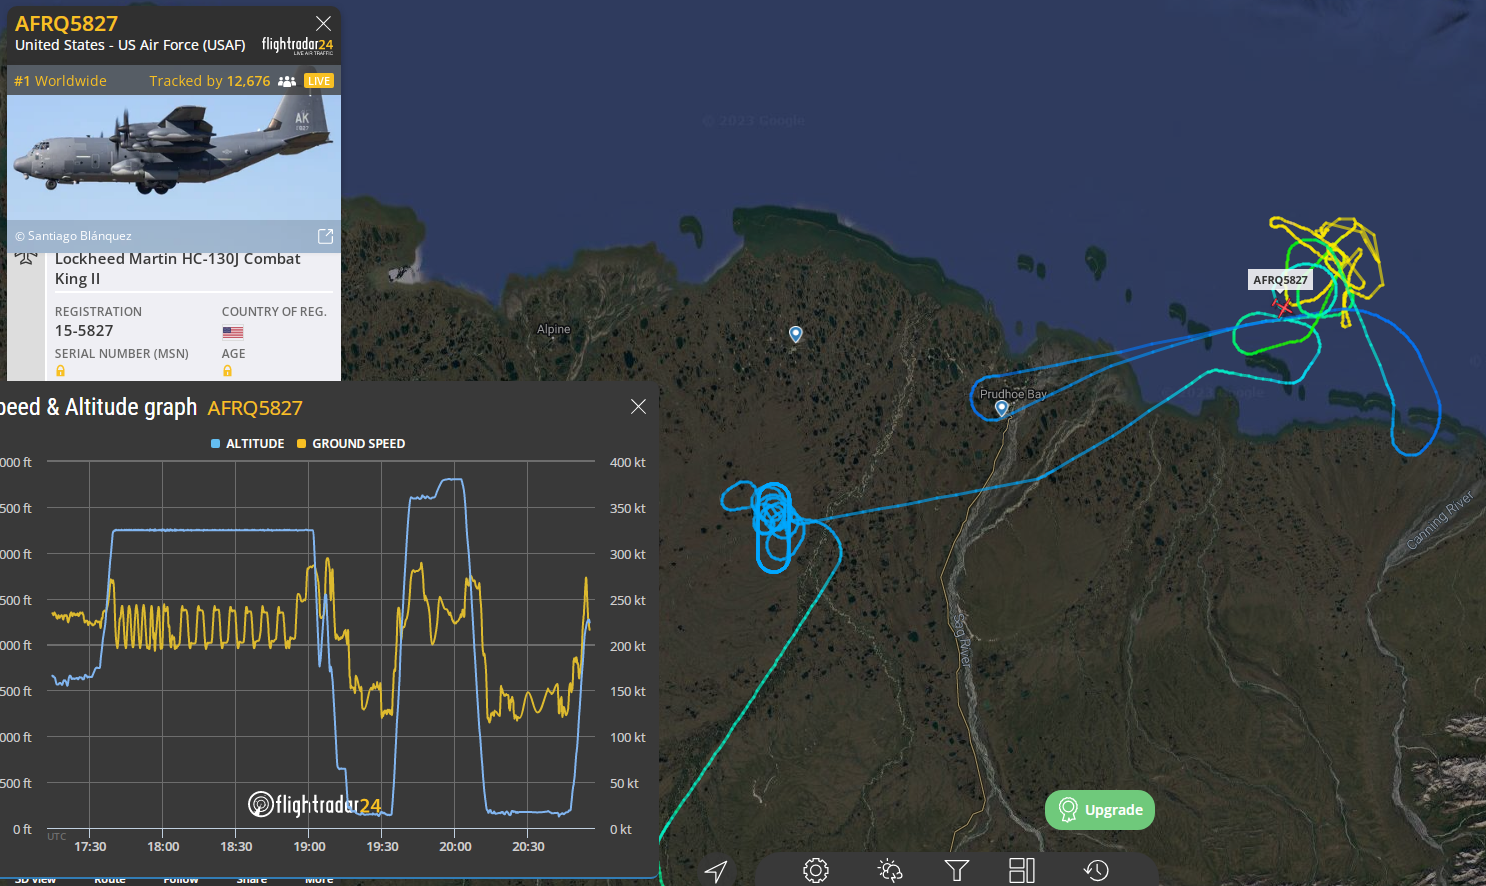This screenshot has height=886, width=1486.
Task: Click the airport pin east of Alpine
Action: (796, 334)
